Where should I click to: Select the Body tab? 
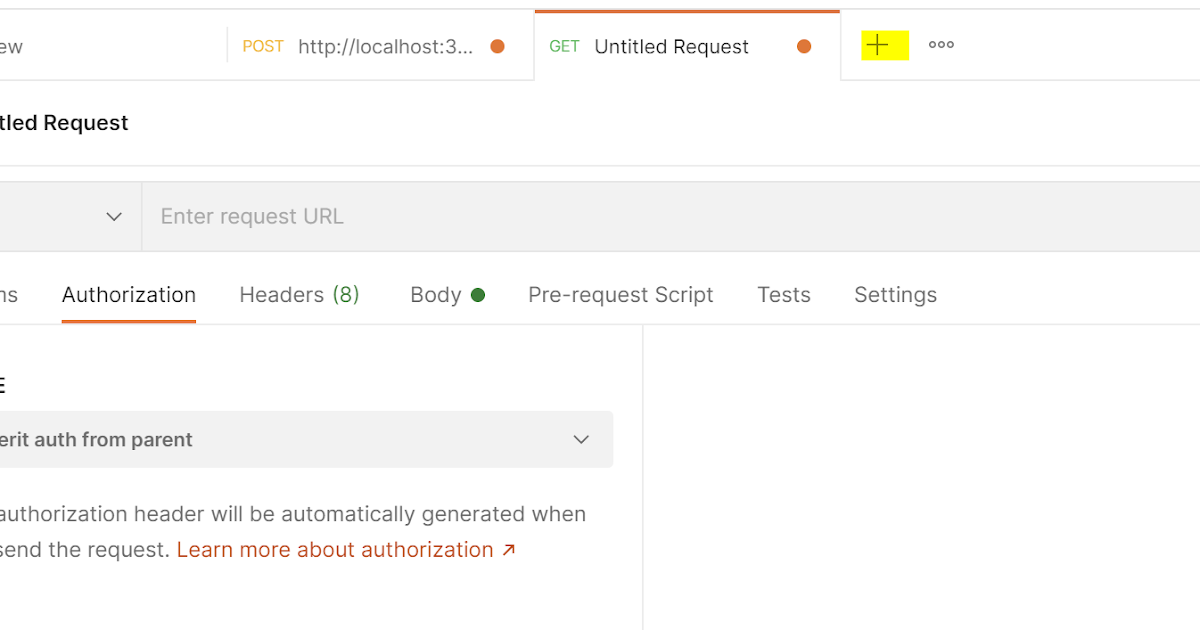tap(434, 294)
